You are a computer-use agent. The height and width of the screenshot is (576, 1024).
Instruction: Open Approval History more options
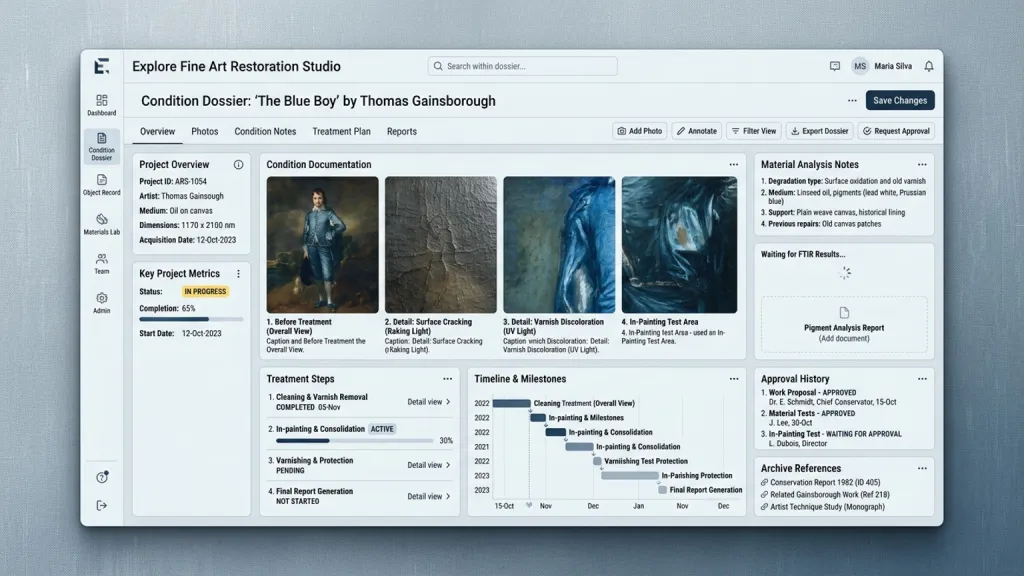coord(922,379)
